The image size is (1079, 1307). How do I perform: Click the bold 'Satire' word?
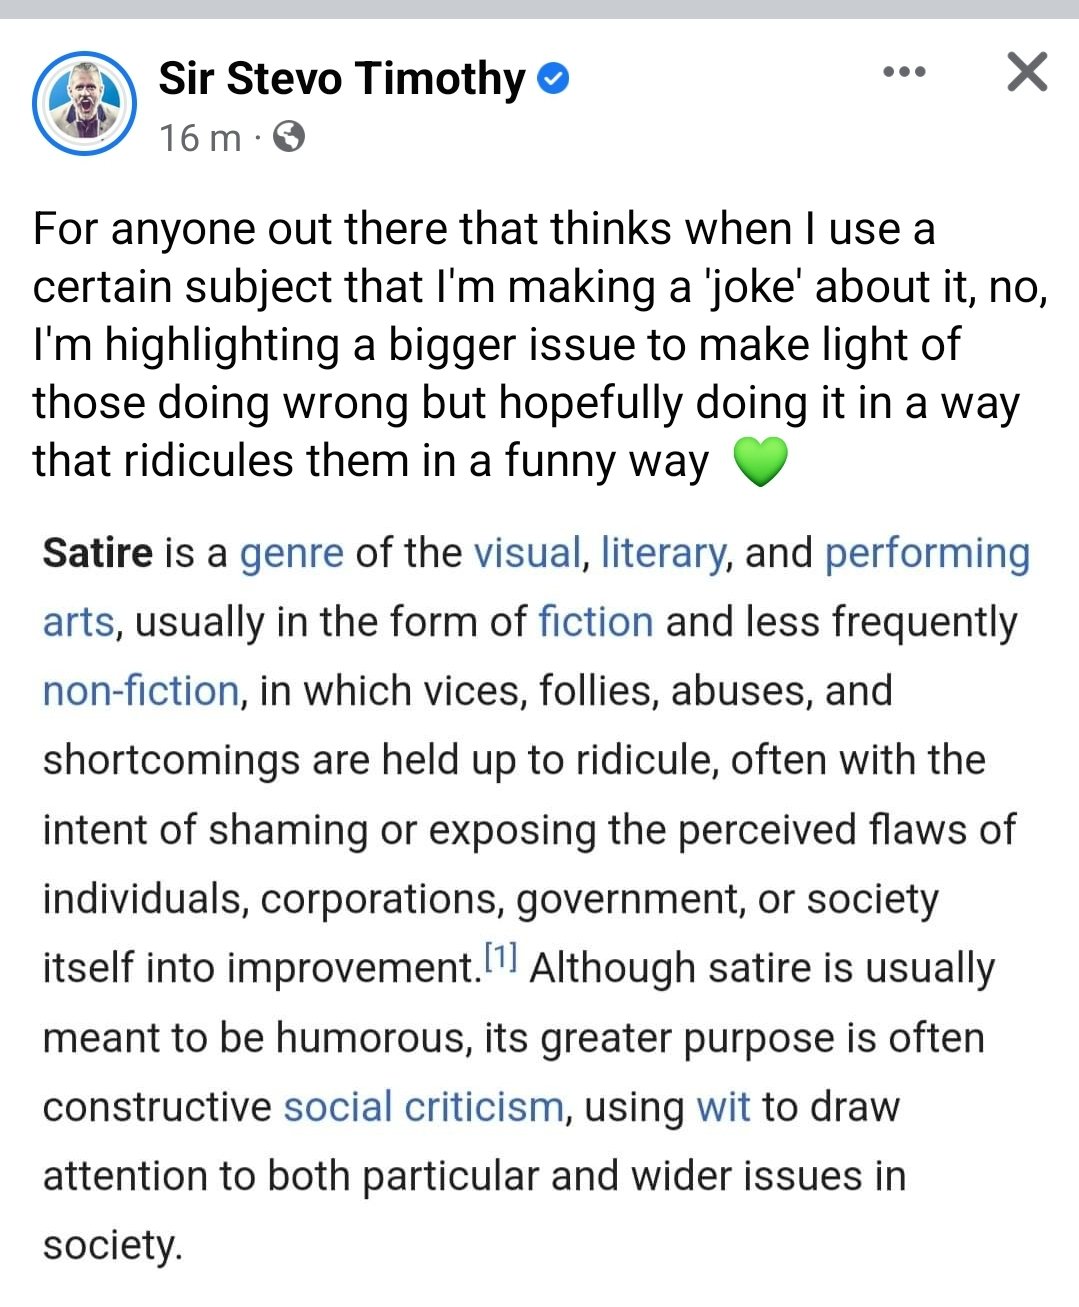[98, 553]
